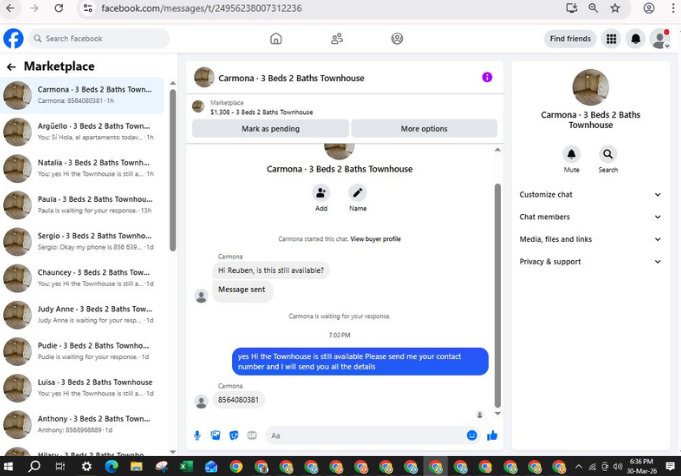Click the Search Facebook field
The image size is (681, 476).
(99, 39)
